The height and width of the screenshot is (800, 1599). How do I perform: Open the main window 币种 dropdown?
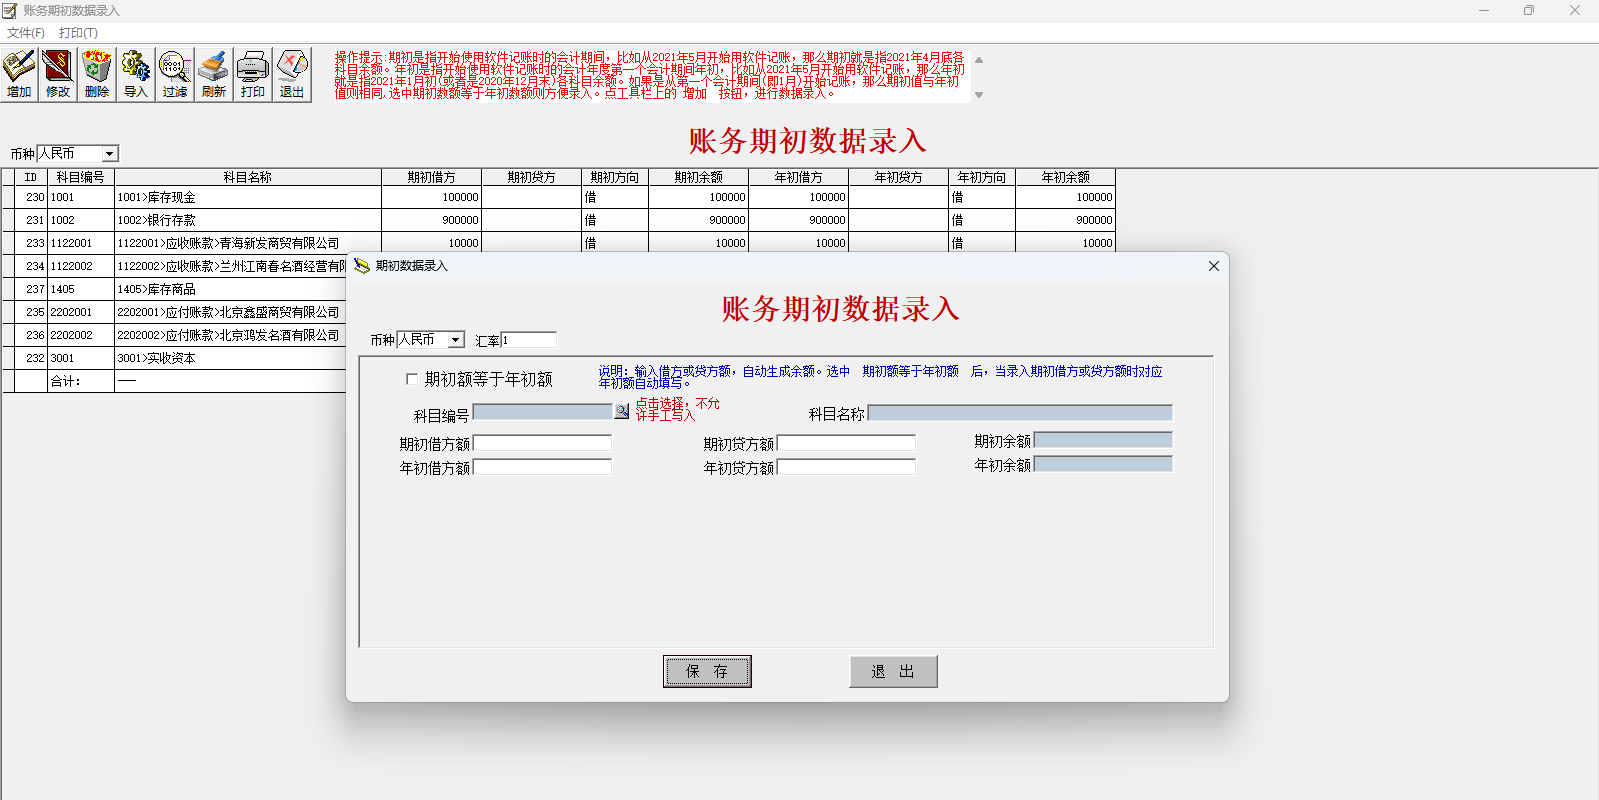[x=110, y=154]
